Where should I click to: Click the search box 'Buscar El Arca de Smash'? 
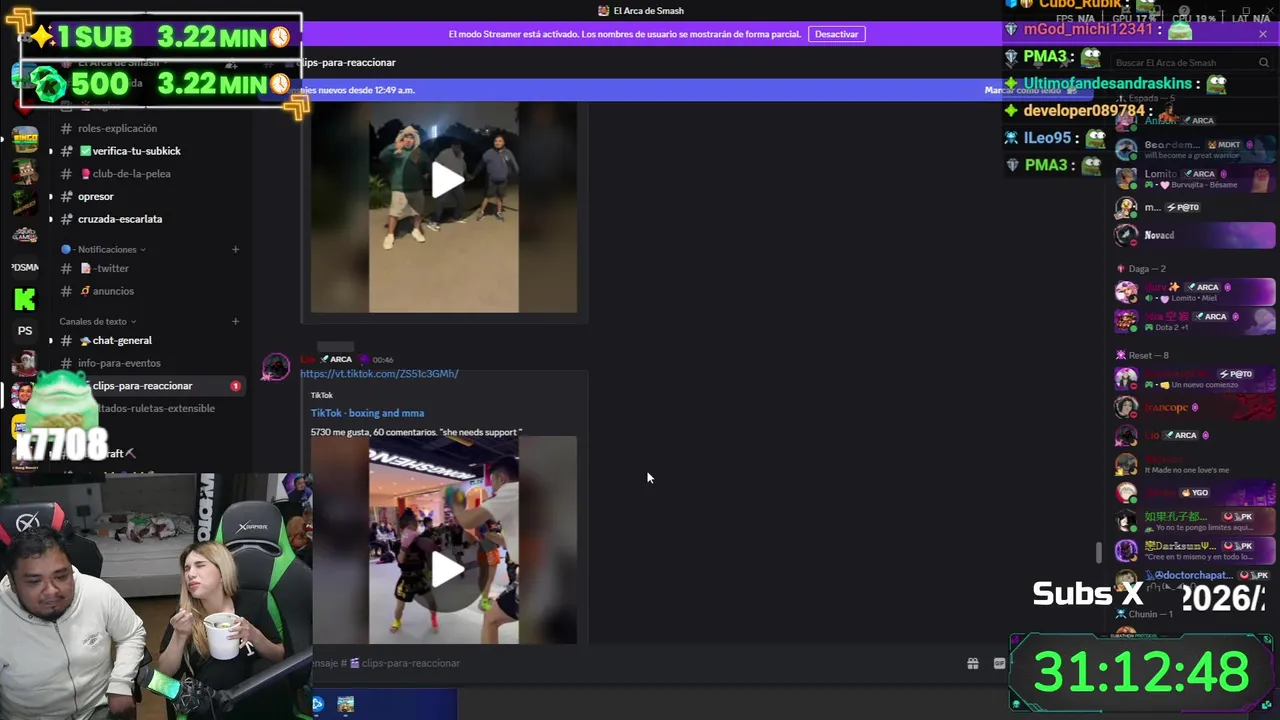click(x=1190, y=63)
